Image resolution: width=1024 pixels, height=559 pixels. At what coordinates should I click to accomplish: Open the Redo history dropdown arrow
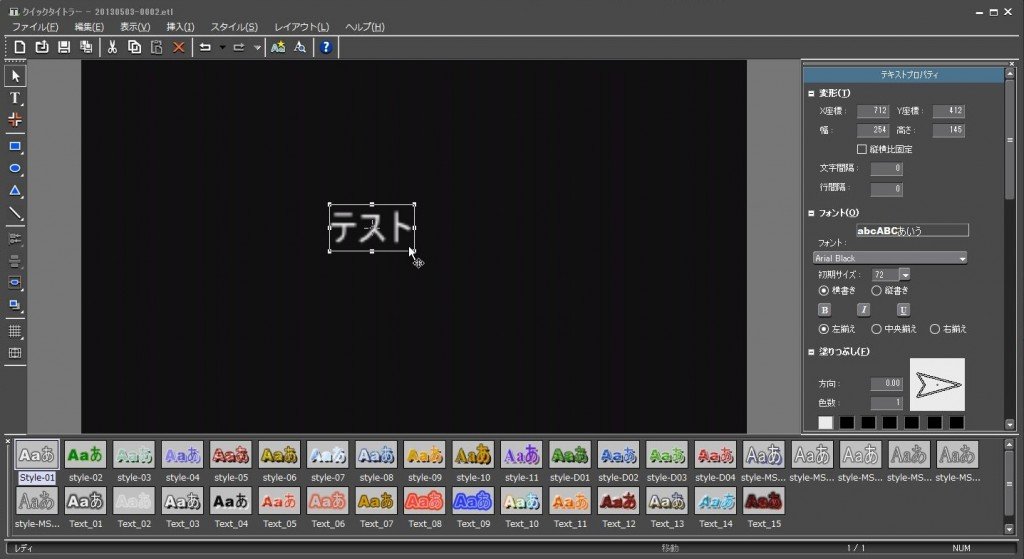point(257,47)
